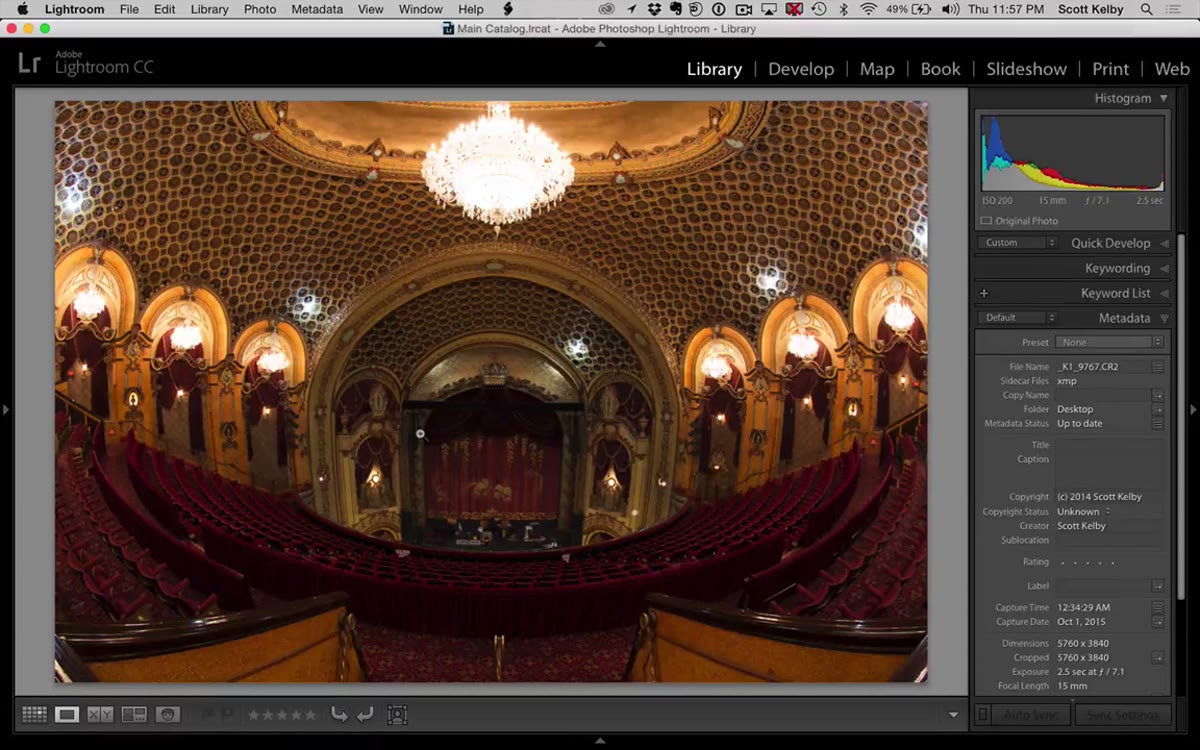
Task: Click Label field arrow icon
Action: pos(1158,586)
